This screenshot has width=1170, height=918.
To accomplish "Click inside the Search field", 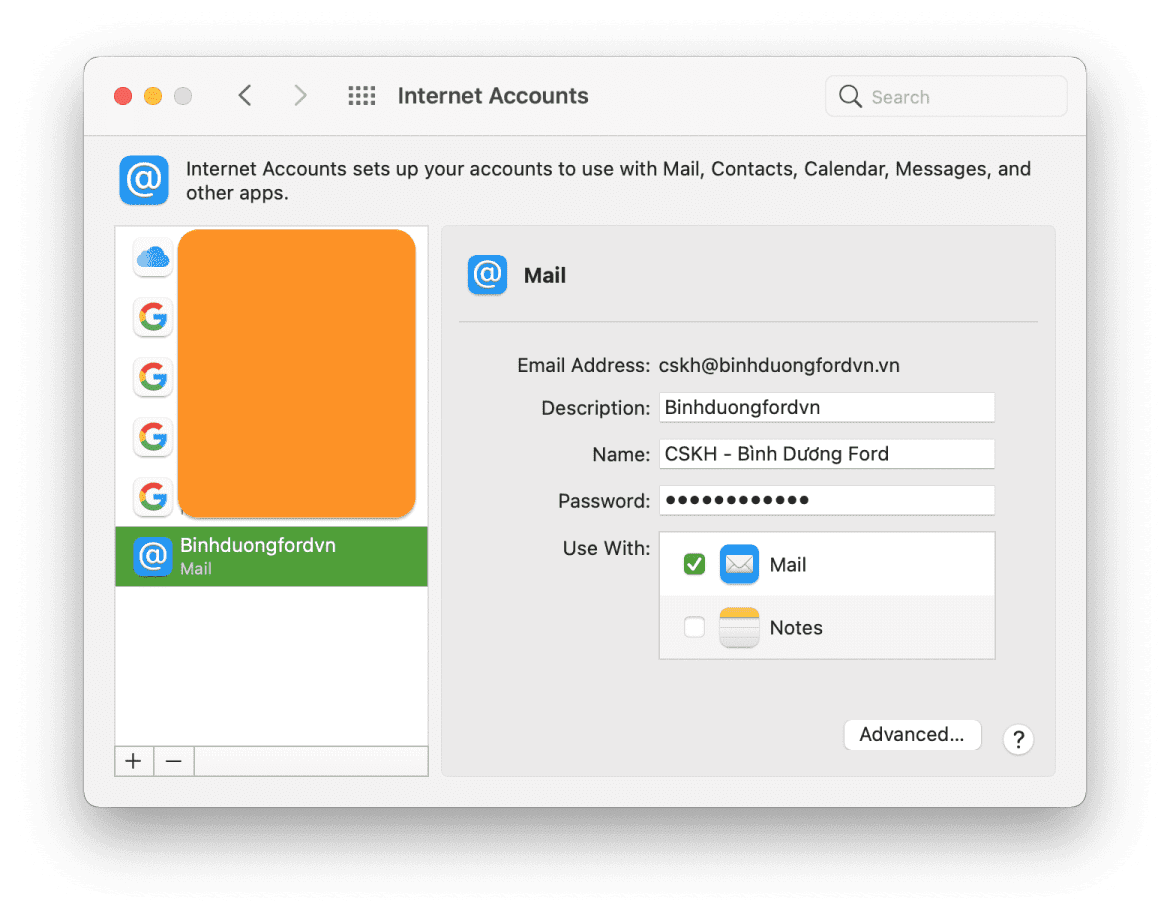I will pos(945,96).
